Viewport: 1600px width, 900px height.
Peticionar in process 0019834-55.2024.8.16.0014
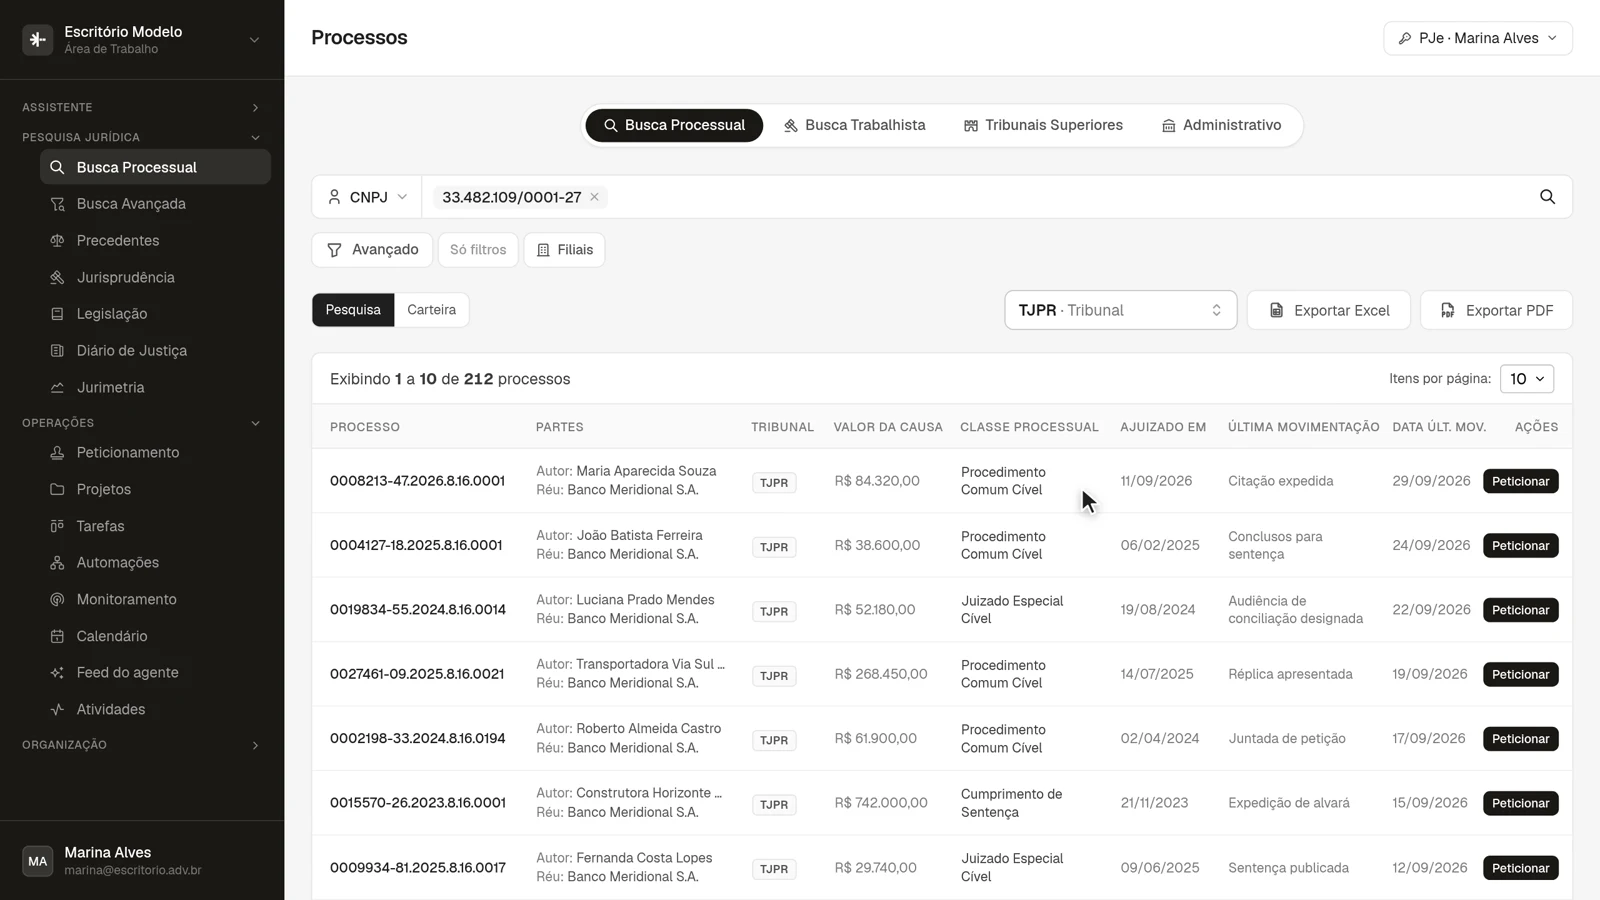pos(1520,610)
